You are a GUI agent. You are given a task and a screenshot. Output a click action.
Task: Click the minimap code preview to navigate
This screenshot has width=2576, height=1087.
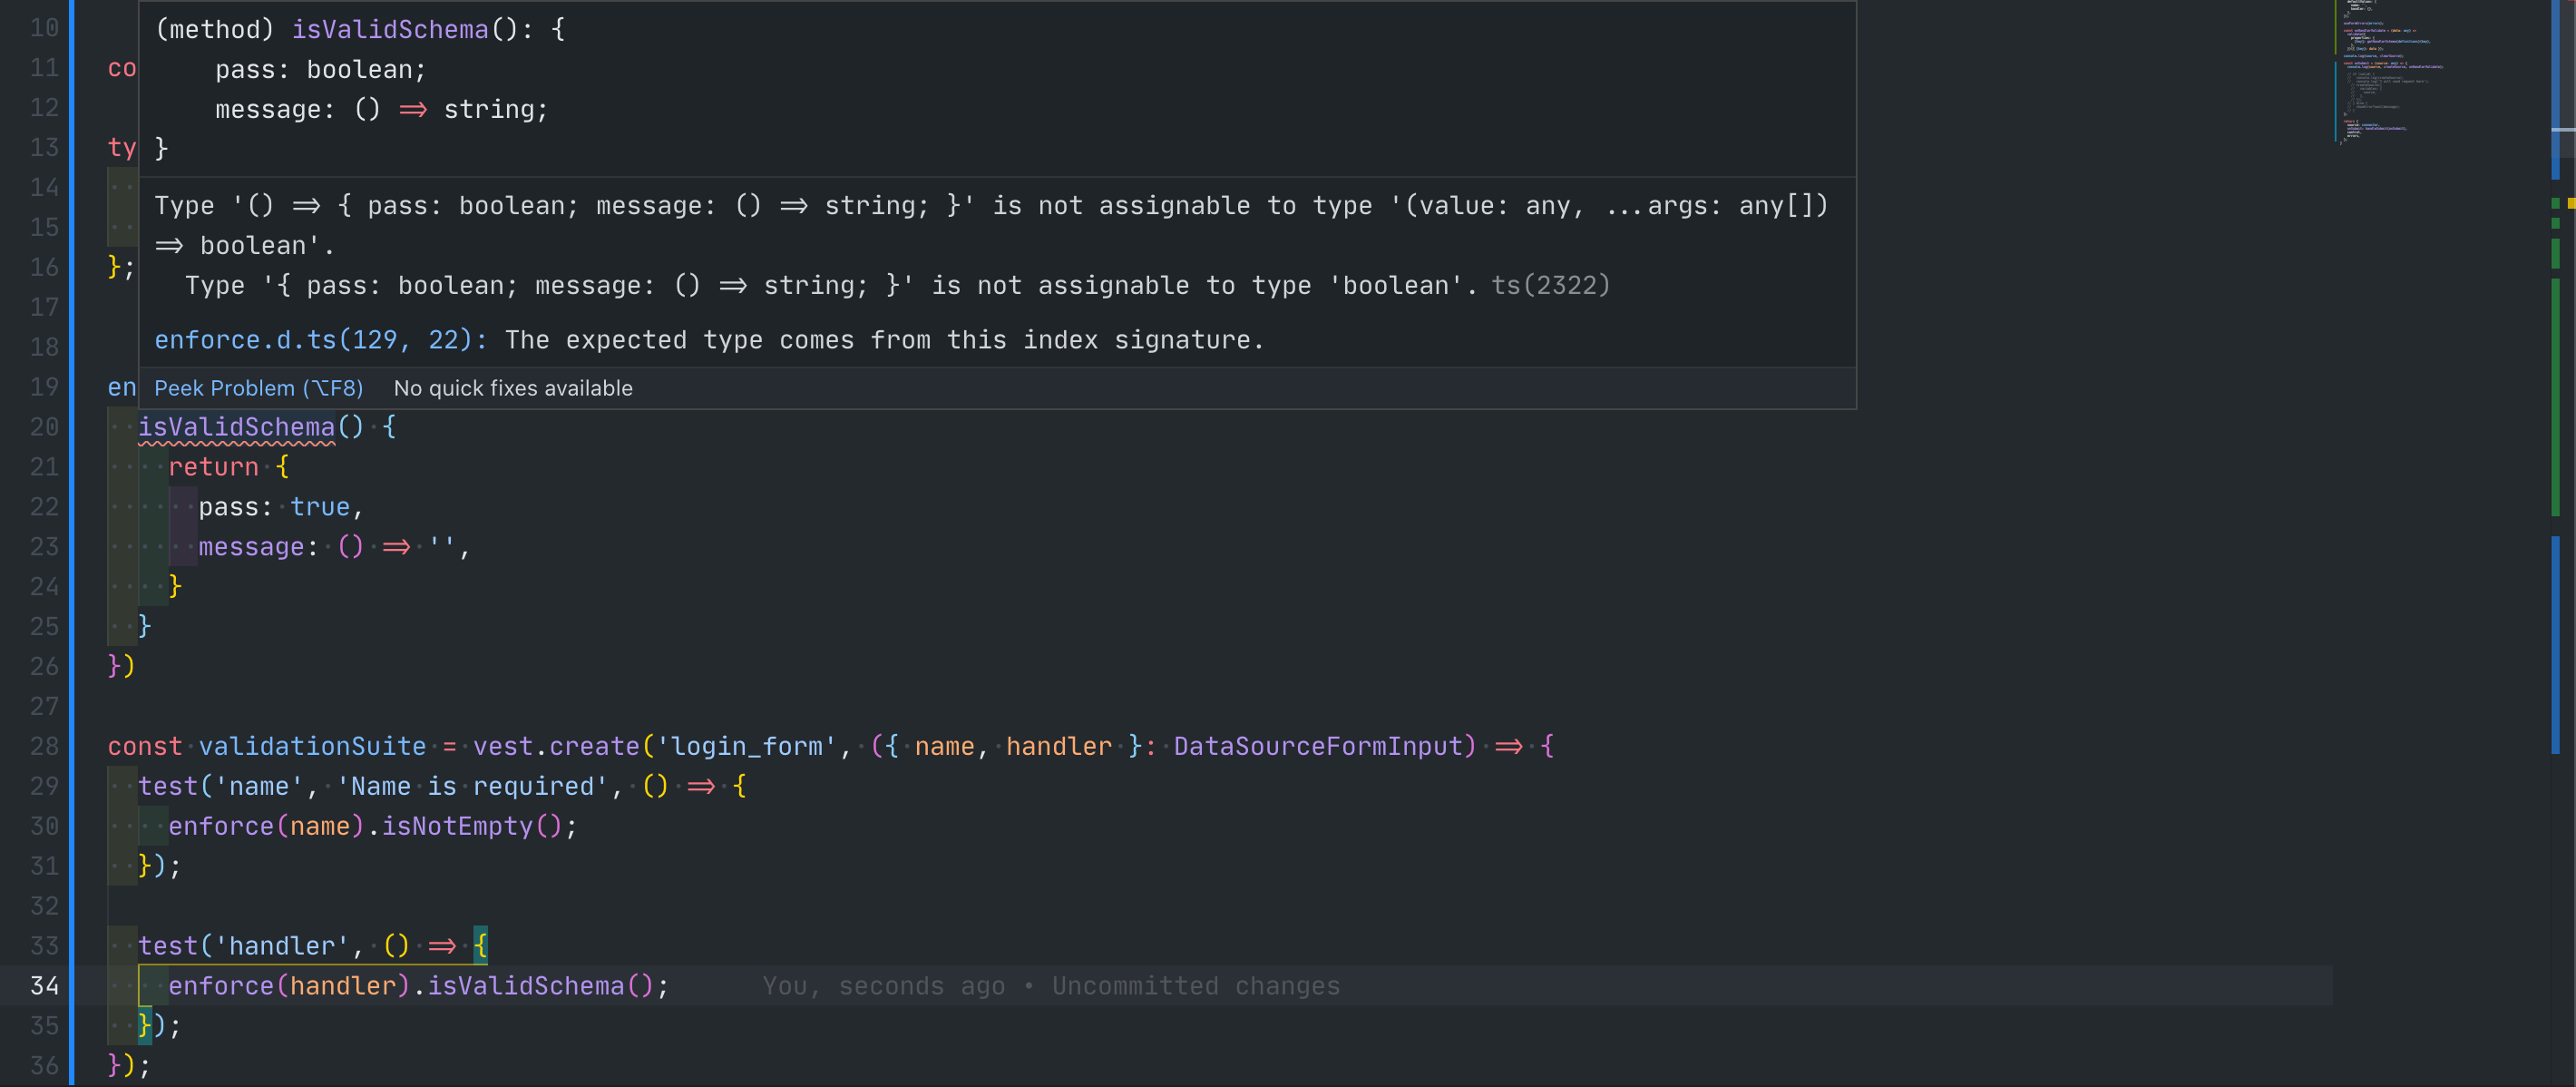2390,70
